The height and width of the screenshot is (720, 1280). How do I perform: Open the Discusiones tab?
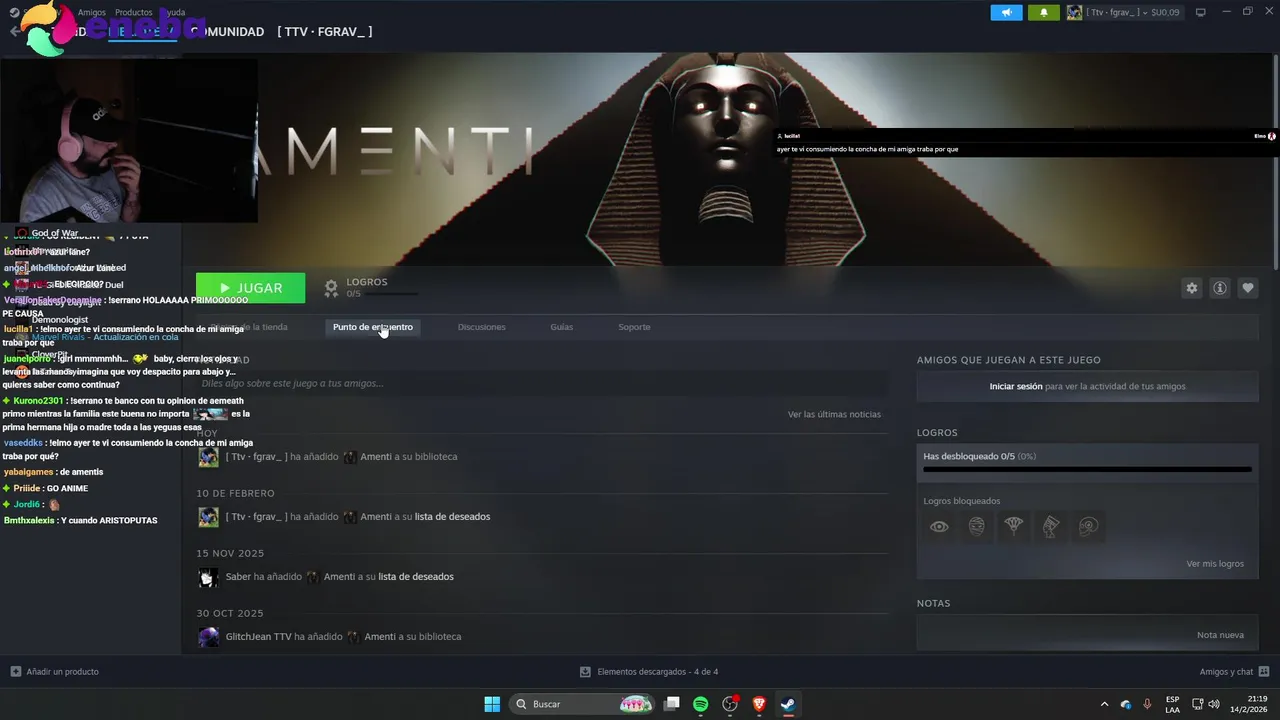481,327
